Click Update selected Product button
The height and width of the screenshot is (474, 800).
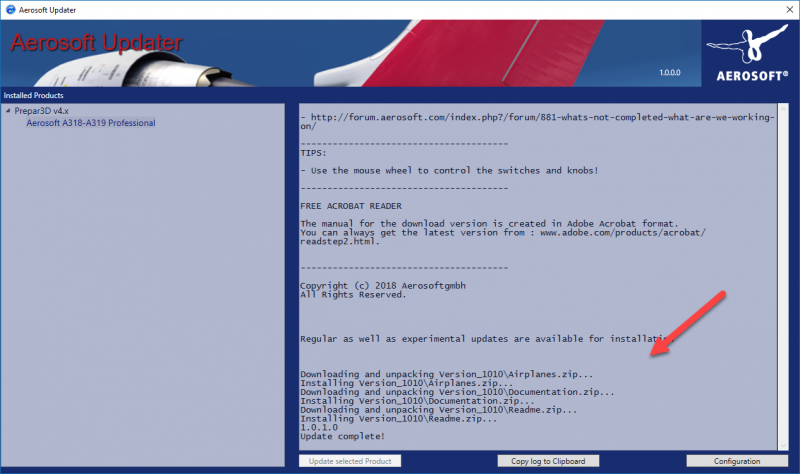coord(350,461)
